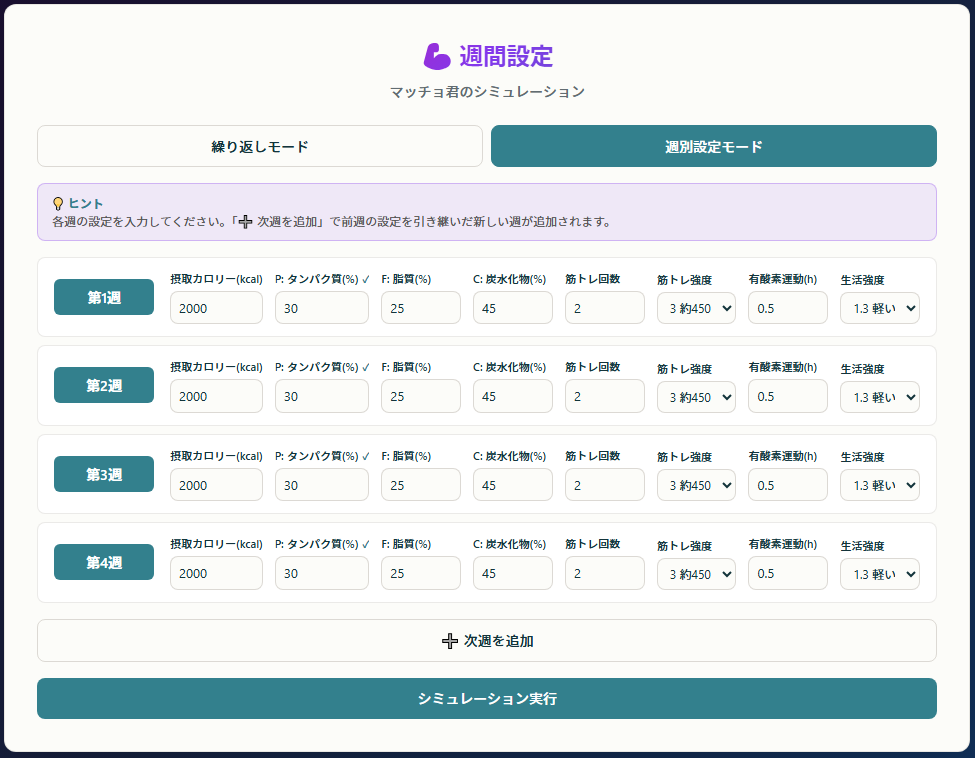This screenshot has width=975, height=758.
Task: Click week 4 有酸素運動(h) input
Action: 788,573
